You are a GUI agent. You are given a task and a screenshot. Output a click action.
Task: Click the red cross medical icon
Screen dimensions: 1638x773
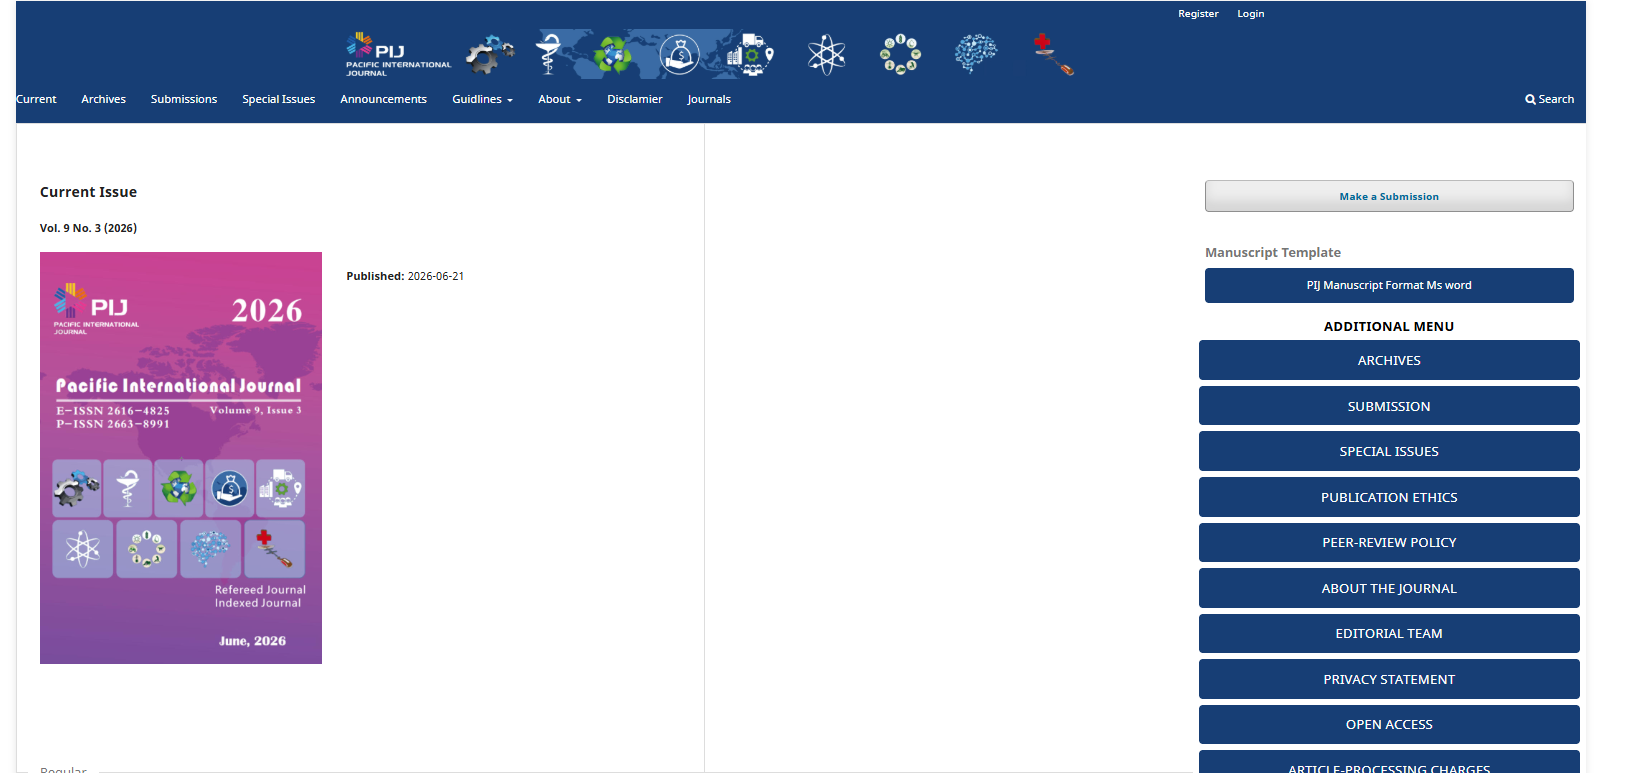click(x=1053, y=54)
